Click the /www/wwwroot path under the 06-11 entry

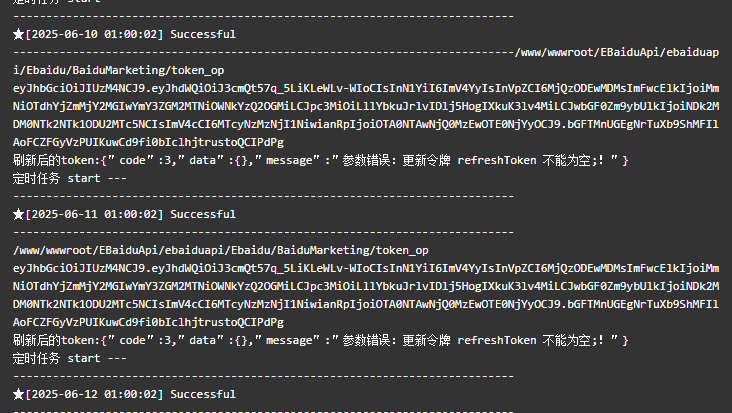click(221, 250)
